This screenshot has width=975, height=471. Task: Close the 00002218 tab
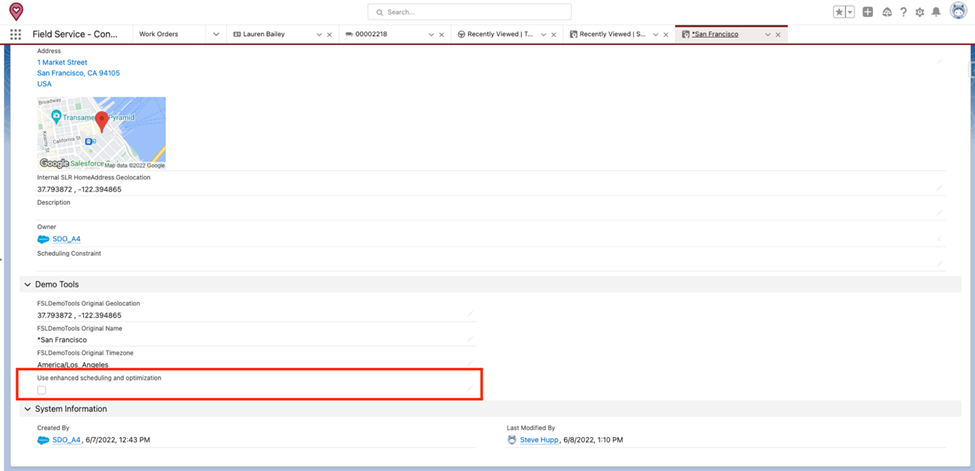coord(441,35)
